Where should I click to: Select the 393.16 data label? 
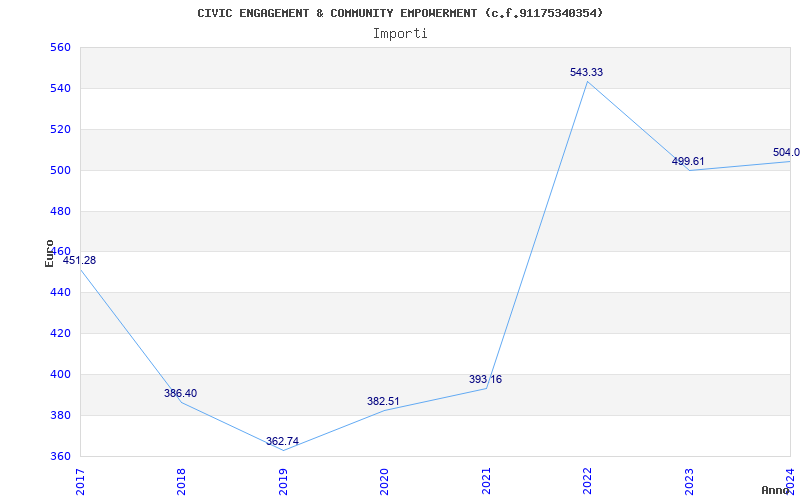485,380
